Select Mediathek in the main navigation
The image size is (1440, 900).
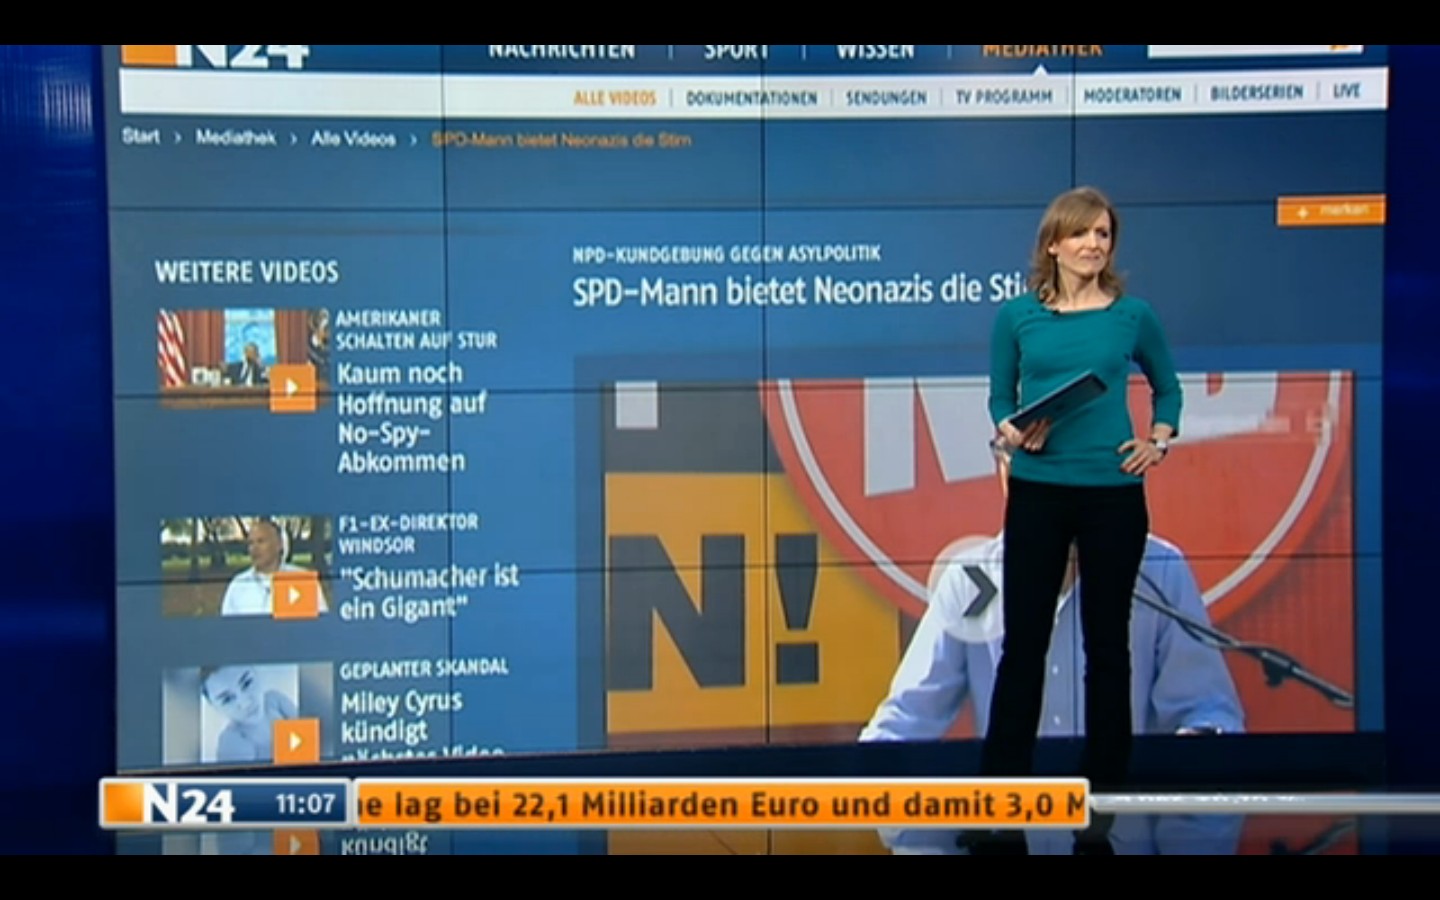1042,50
